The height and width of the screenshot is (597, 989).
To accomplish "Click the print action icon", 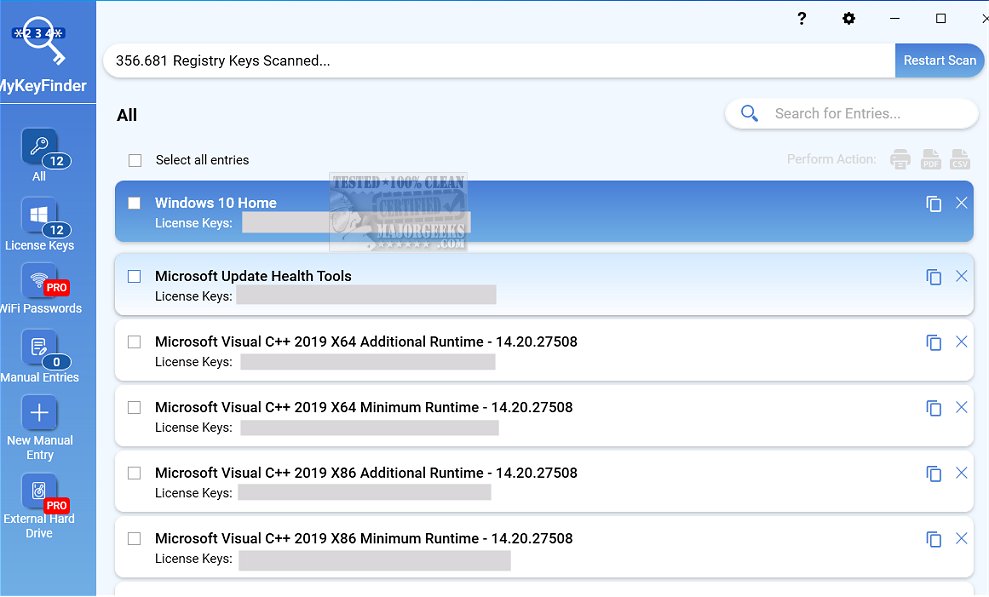I will pos(901,159).
